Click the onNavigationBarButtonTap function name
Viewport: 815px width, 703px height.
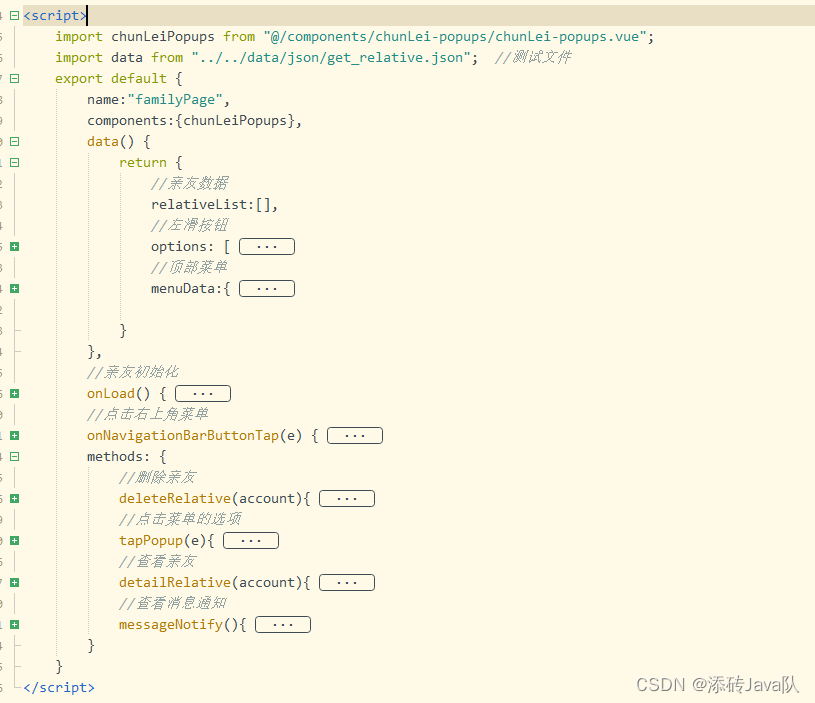(x=183, y=435)
